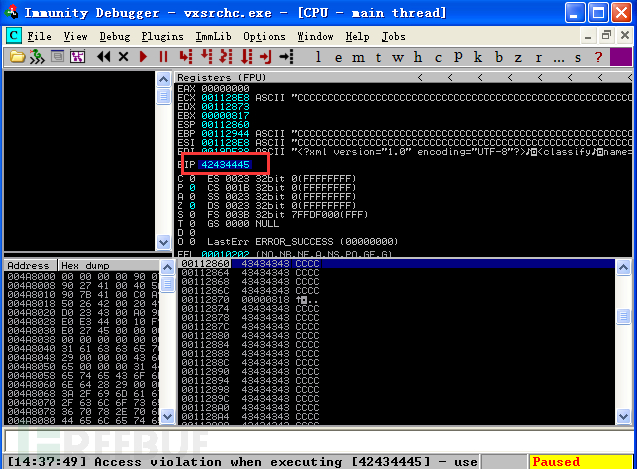Viewport: 637px width, 469px height.
Task: Show run trace via '...' button
Action: click(x=559, y=59)
